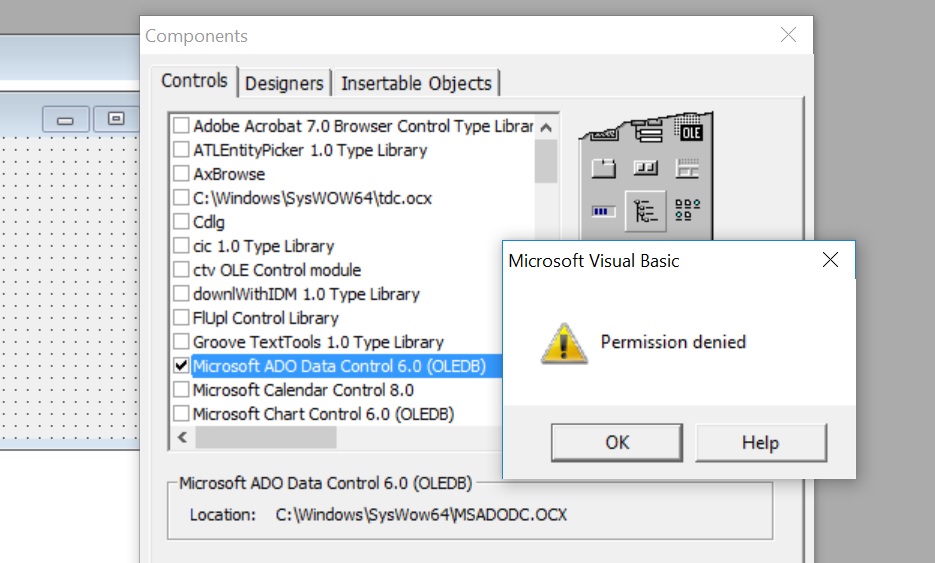
Task: Enable the Cdlg checkbox
Action: pyautogui.click(x=181, y=222)
